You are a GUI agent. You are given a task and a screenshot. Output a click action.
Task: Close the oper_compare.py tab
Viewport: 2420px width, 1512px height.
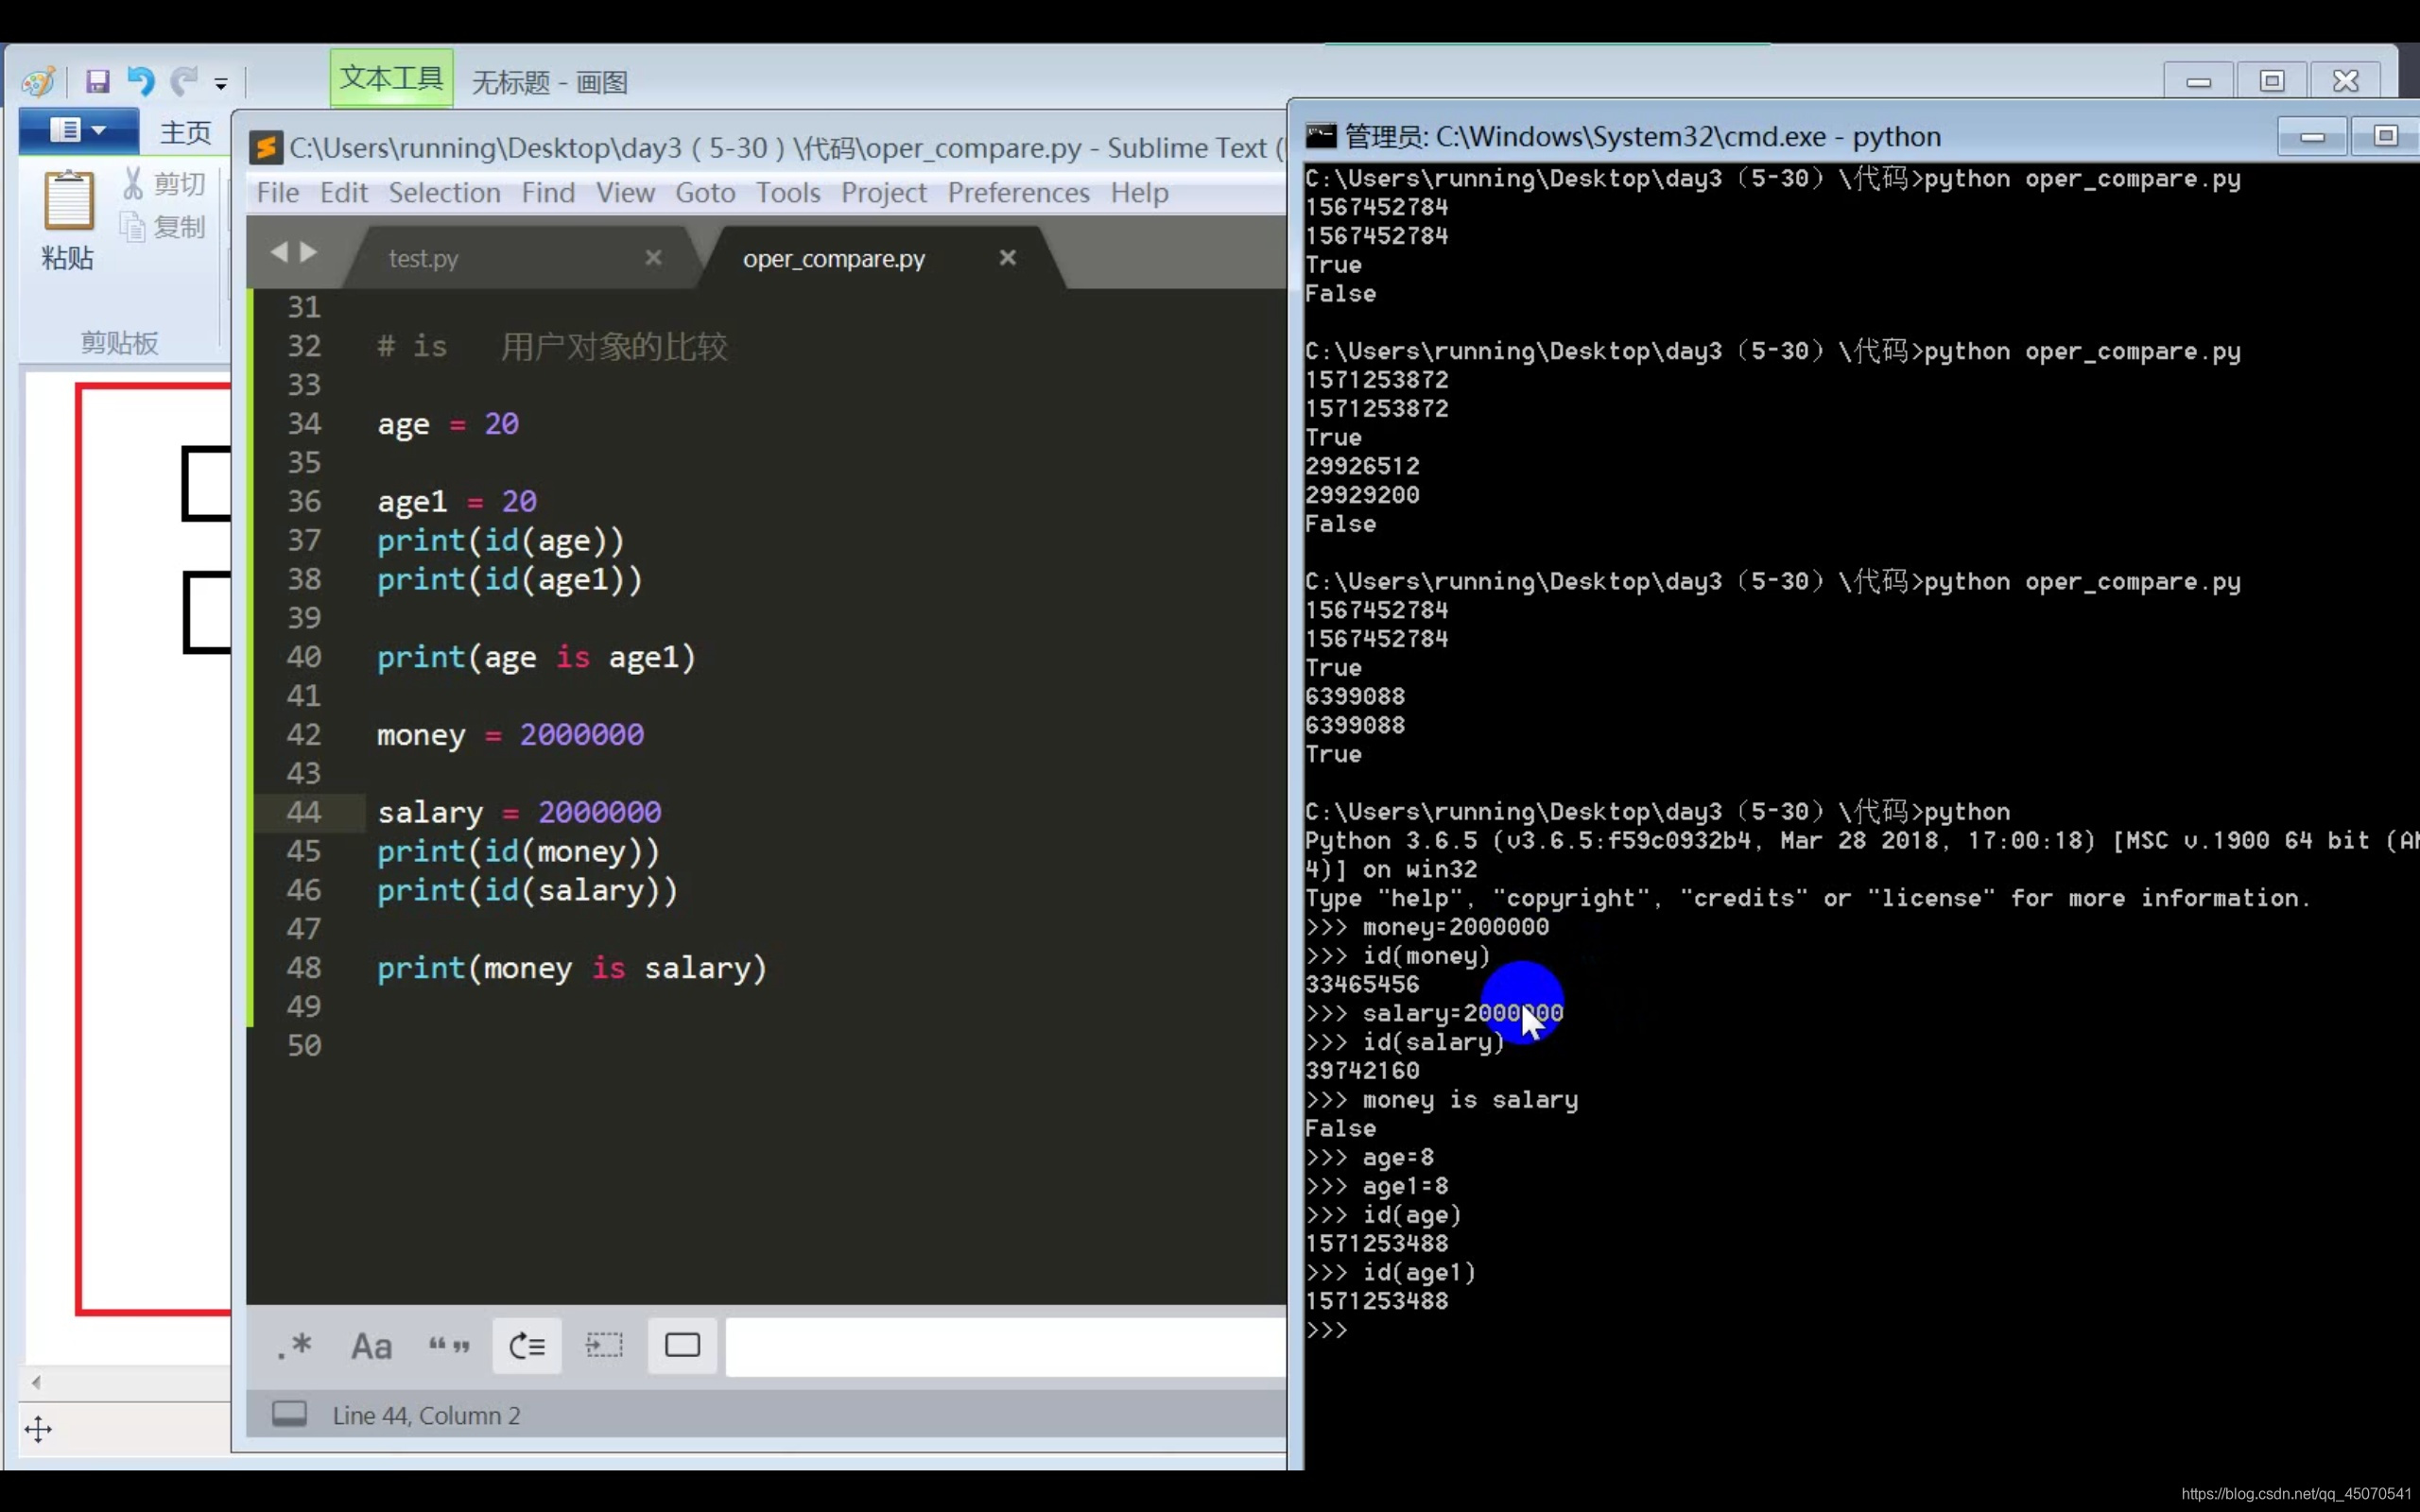point(1007,258)
